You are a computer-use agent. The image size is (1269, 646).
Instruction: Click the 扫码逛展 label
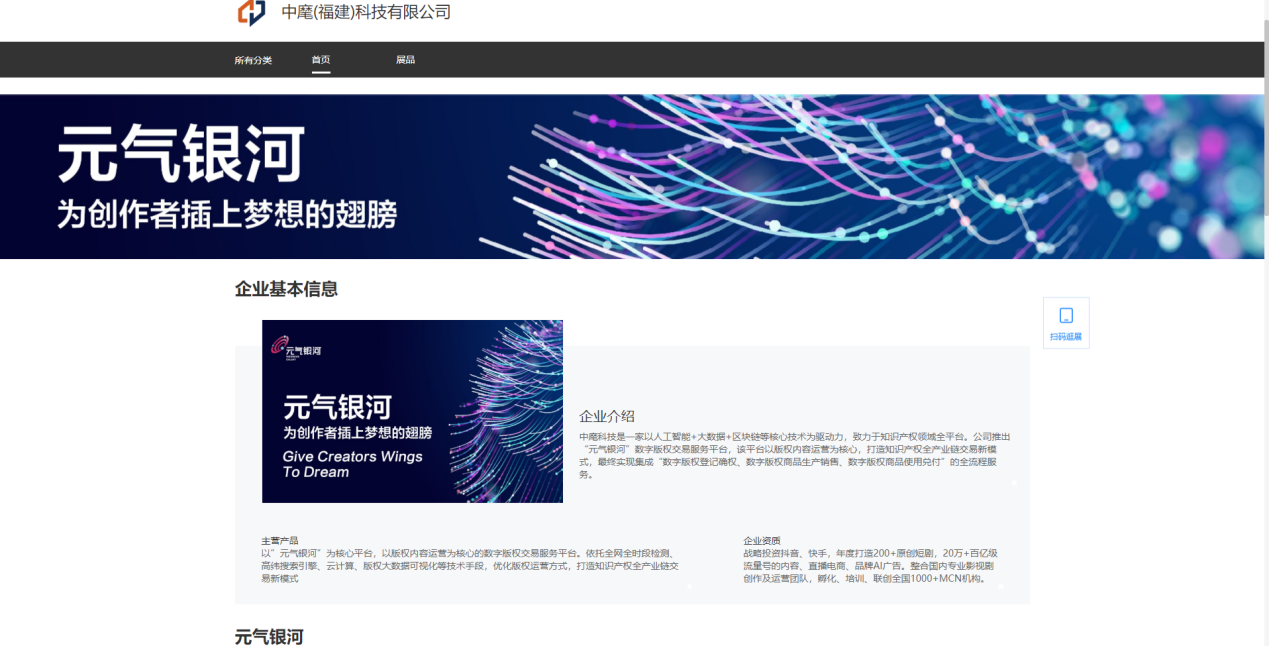1066,337
